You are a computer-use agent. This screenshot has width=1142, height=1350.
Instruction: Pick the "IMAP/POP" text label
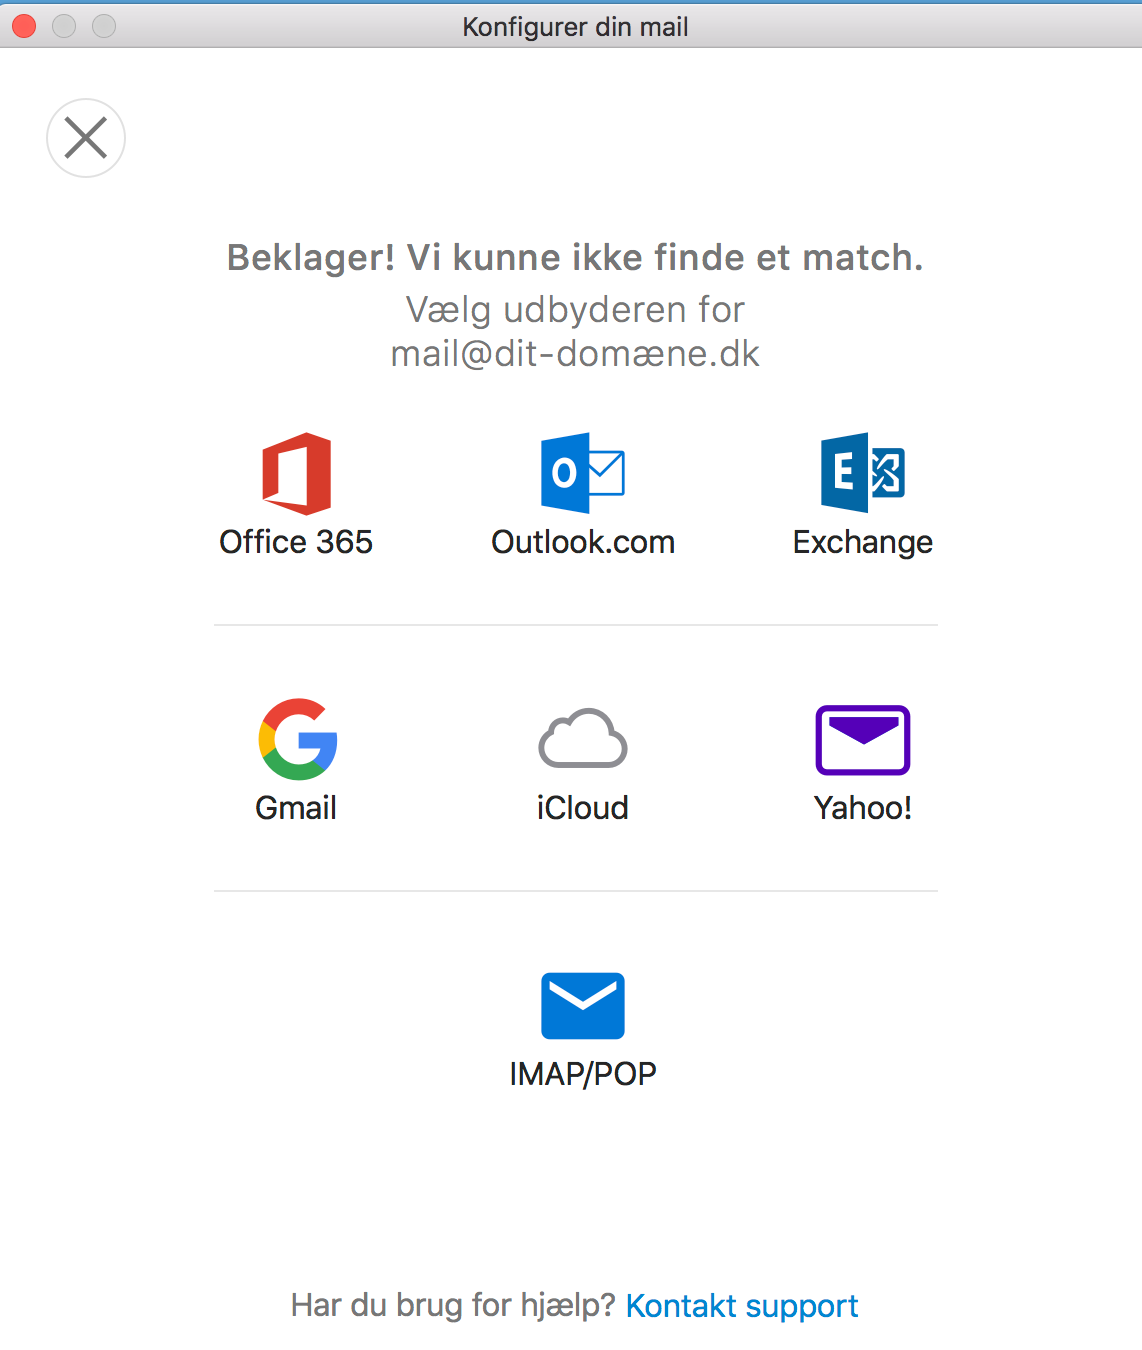click(x=583, y=1074)
